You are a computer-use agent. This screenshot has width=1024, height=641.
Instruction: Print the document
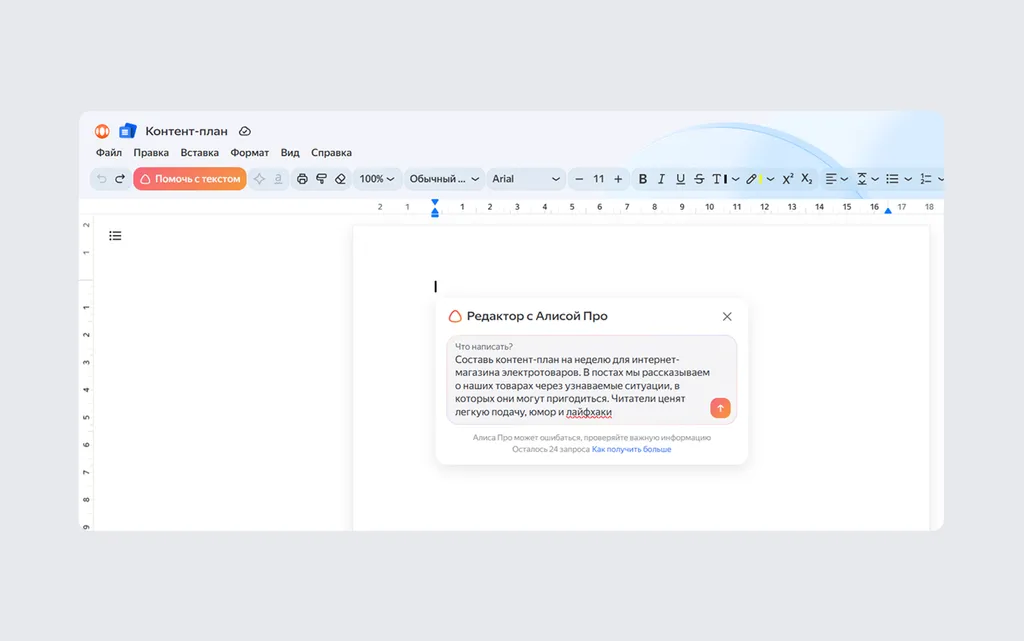302,179
